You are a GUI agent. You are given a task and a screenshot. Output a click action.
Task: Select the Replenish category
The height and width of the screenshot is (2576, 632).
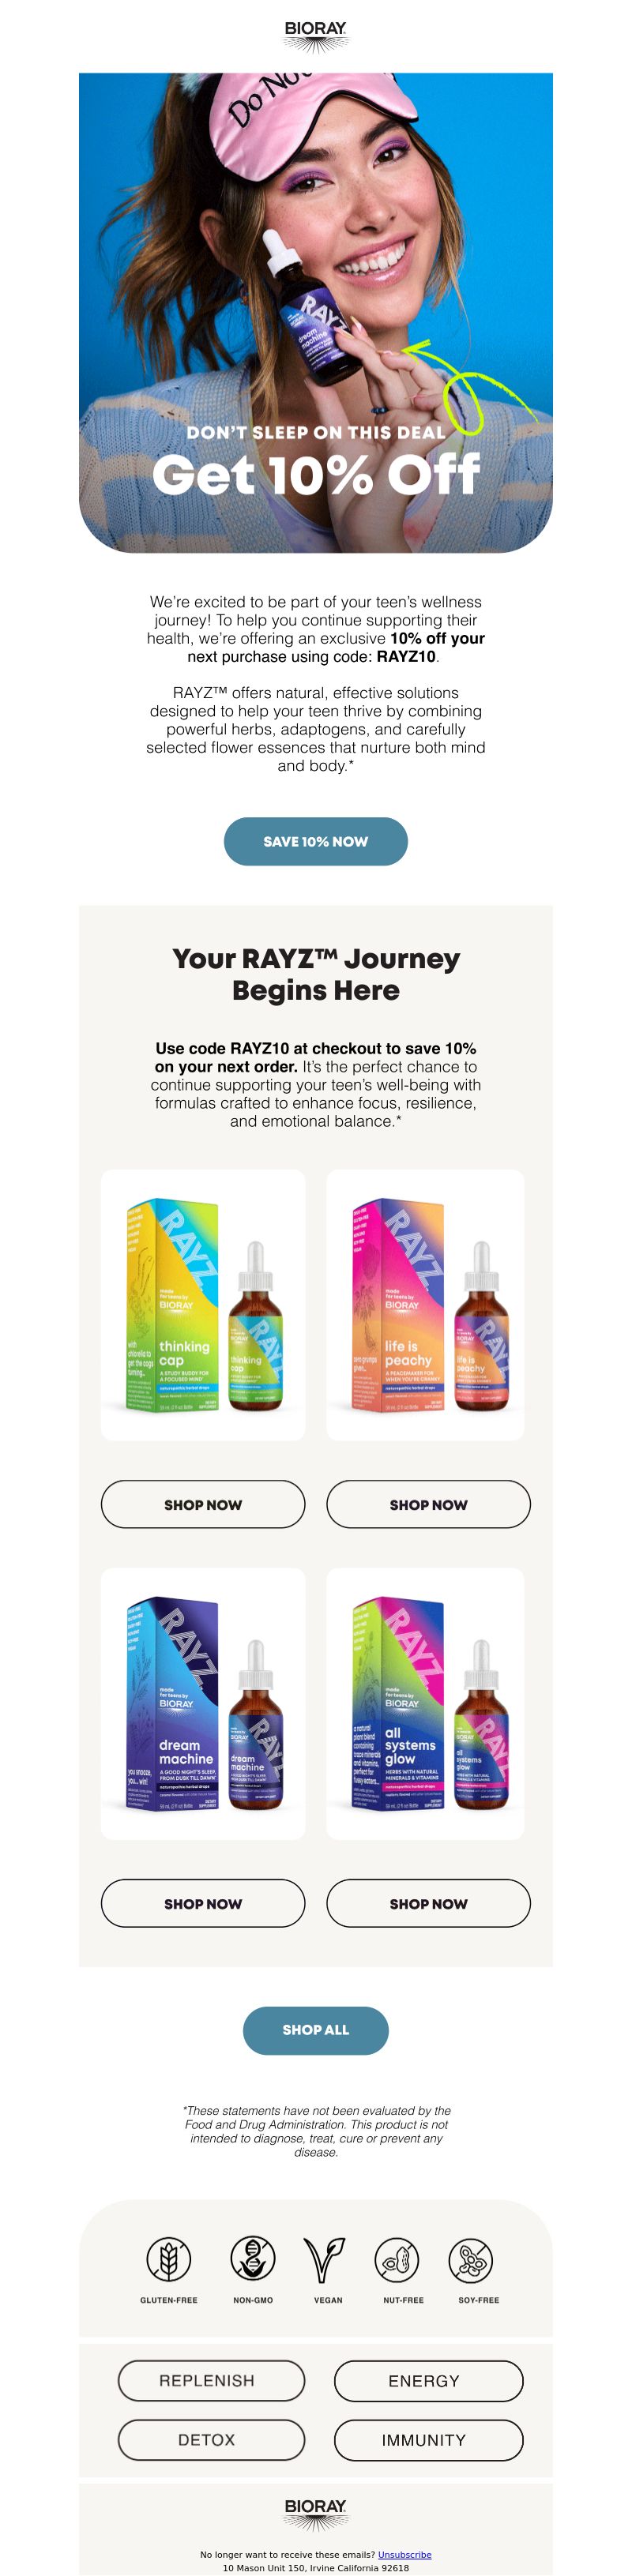point(211,2380)
